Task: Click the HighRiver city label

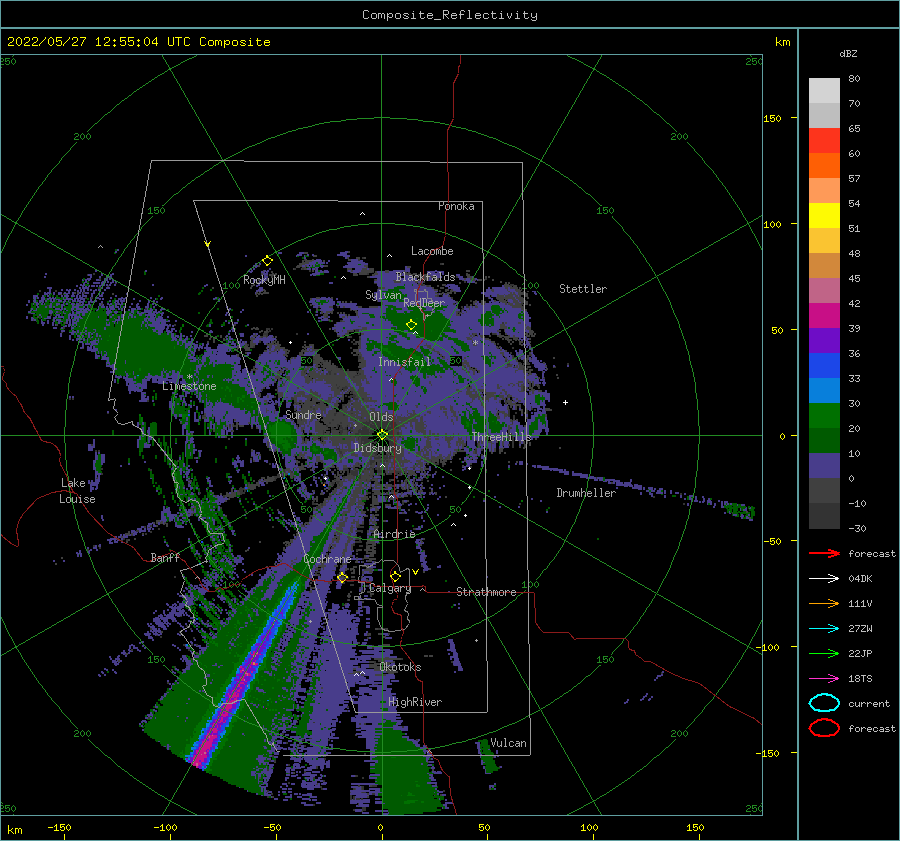Action: (415, 702)
